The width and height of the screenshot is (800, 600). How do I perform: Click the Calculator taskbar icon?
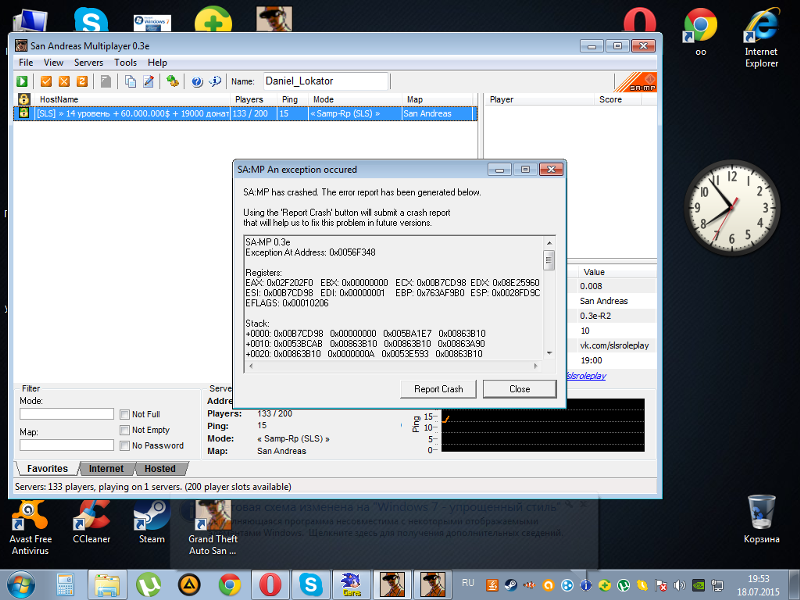click(x=65, y=585)
